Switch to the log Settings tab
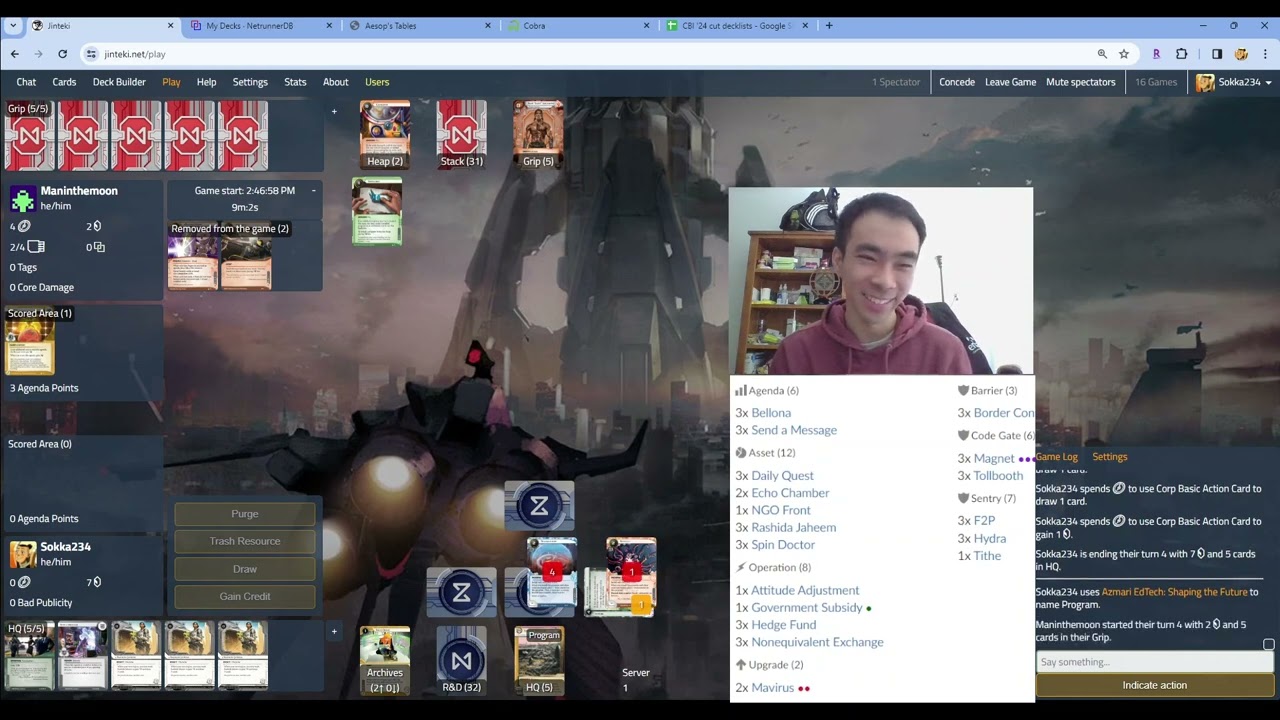This screenshot has width=1280, height=720. (x=1109, y=457)
